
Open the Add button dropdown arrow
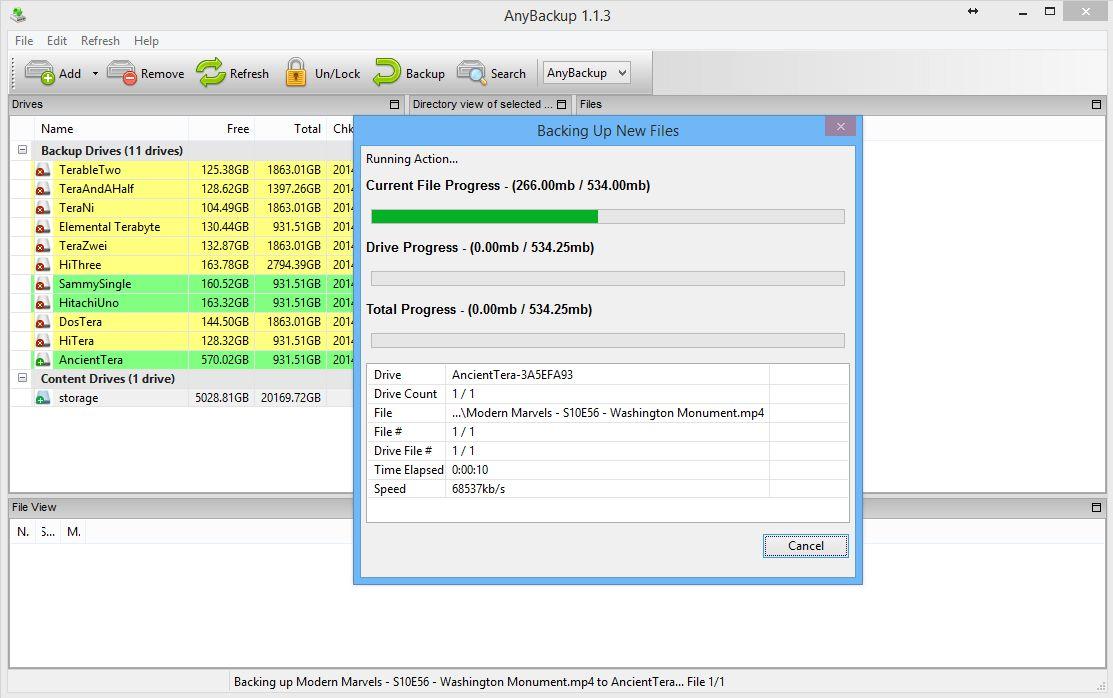95,73
